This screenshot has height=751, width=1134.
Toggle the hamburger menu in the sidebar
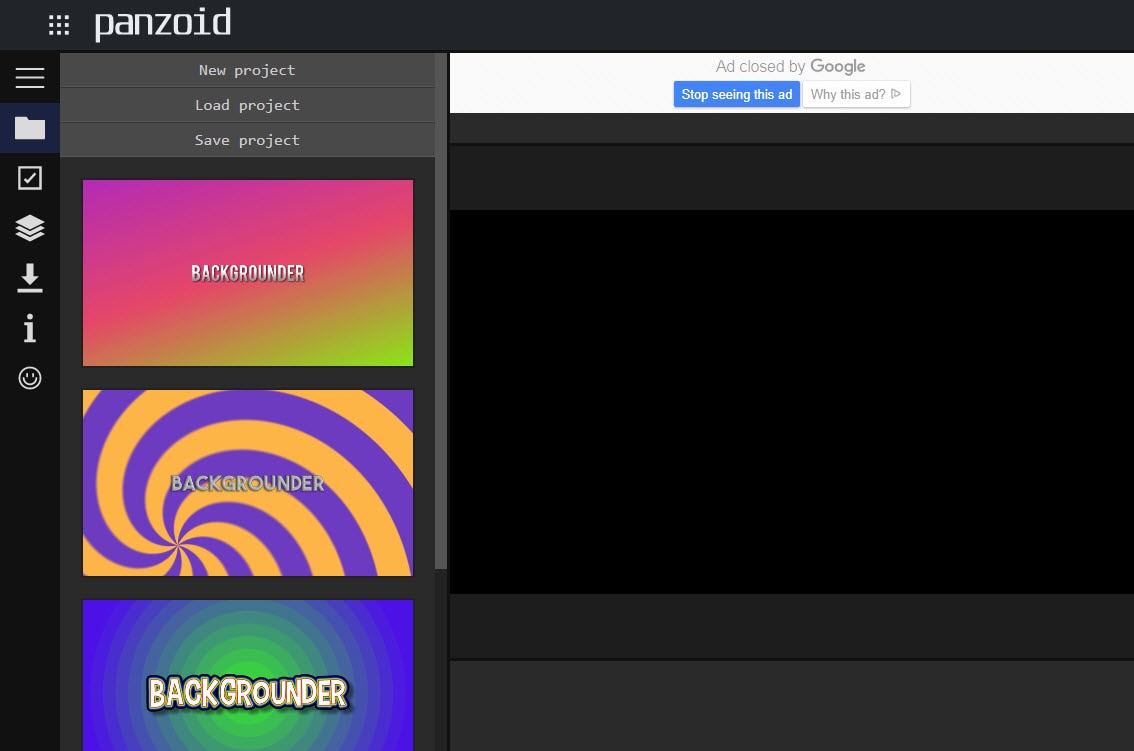30,77
